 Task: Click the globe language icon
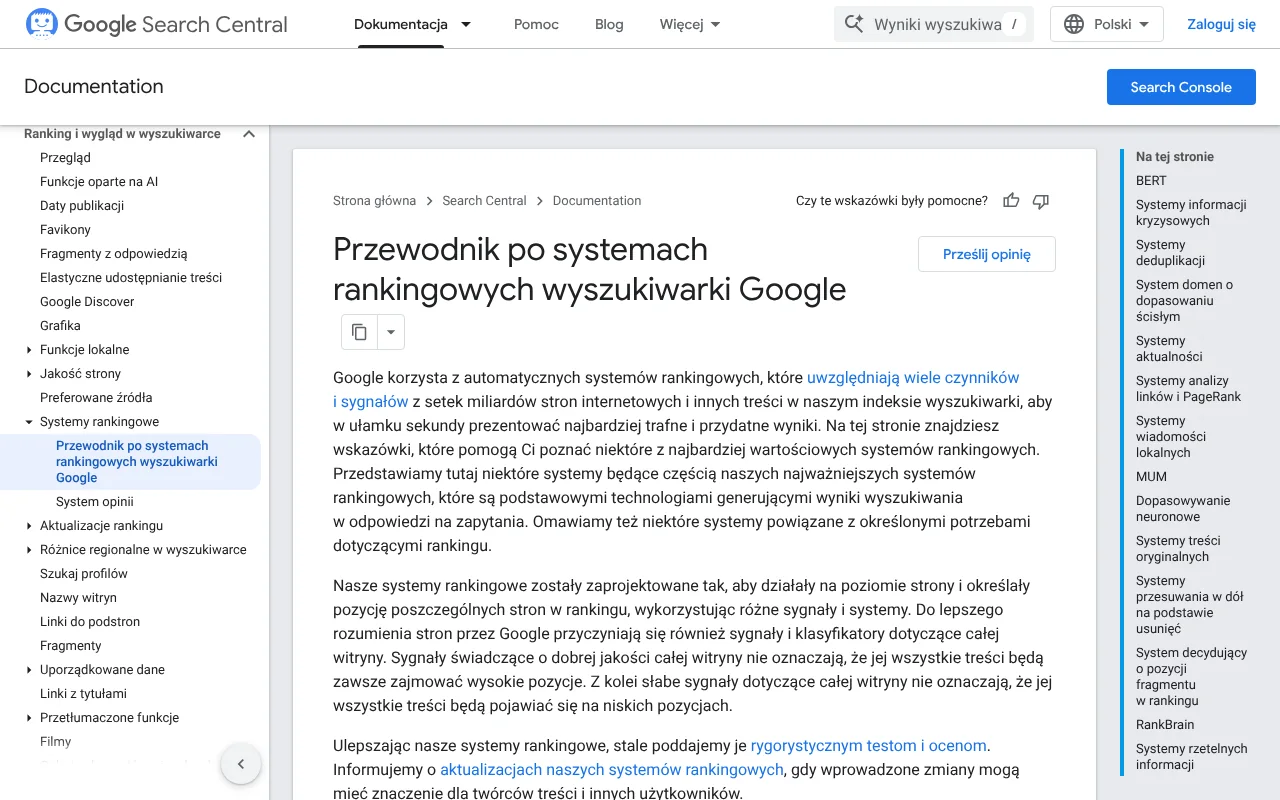(x=1074, y=24)
